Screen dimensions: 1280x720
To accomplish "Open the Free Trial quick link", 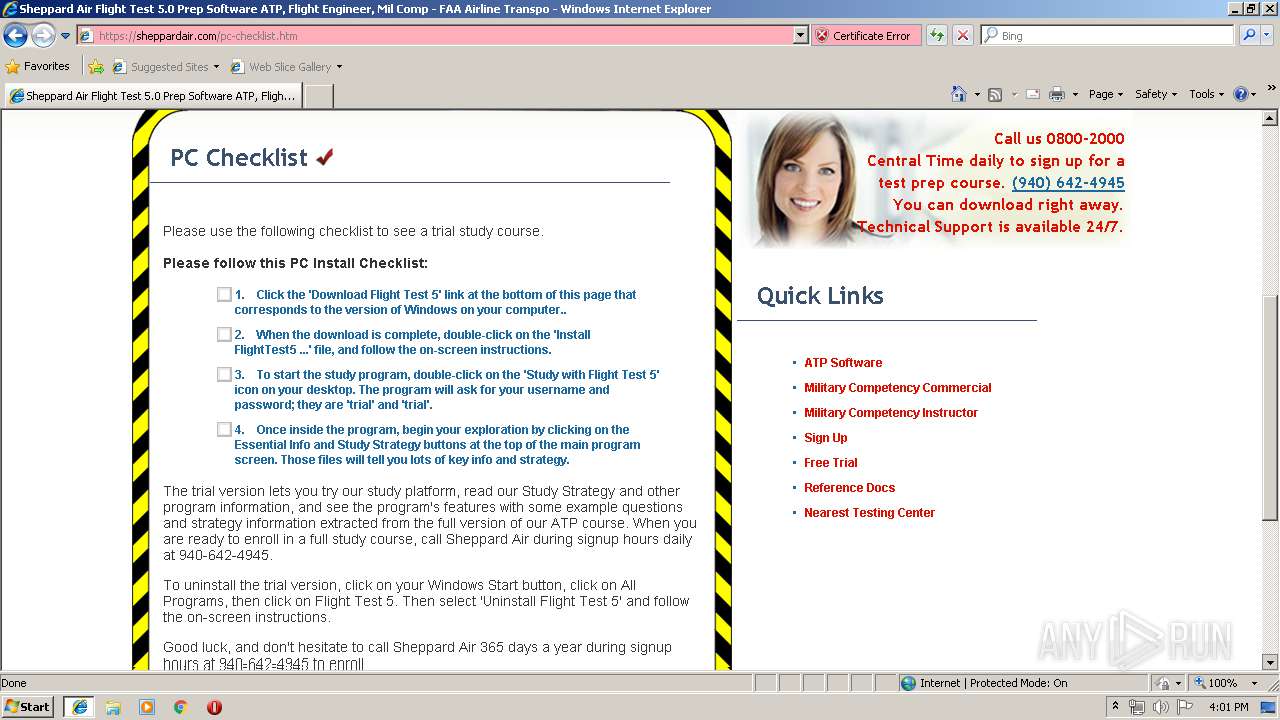I will (831, 462).
